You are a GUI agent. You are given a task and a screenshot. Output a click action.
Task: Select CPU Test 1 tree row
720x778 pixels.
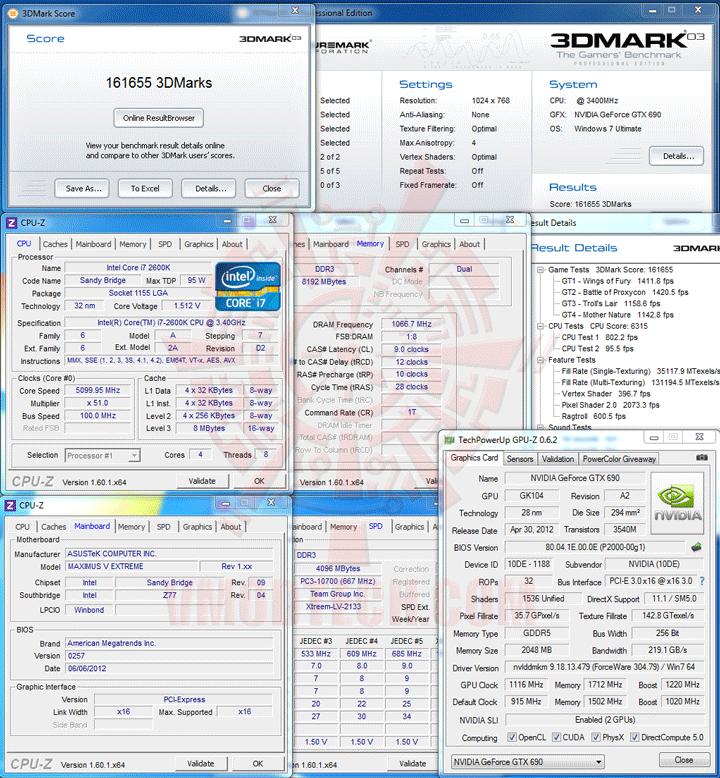[599, 337]
